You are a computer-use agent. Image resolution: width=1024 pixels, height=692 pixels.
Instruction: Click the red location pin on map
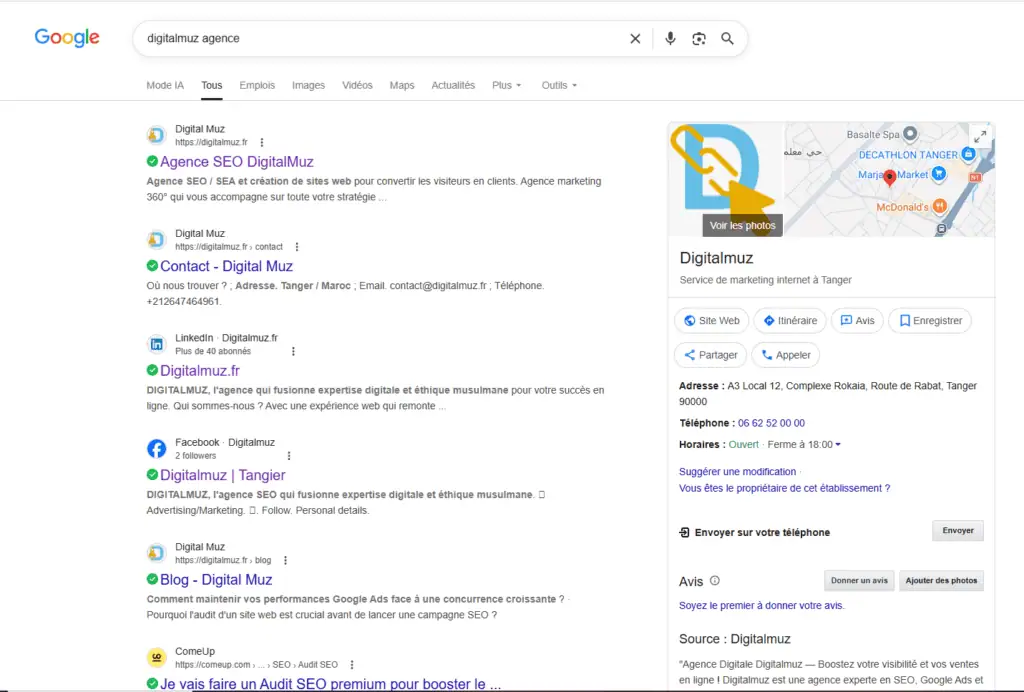[x=889, y=178]
